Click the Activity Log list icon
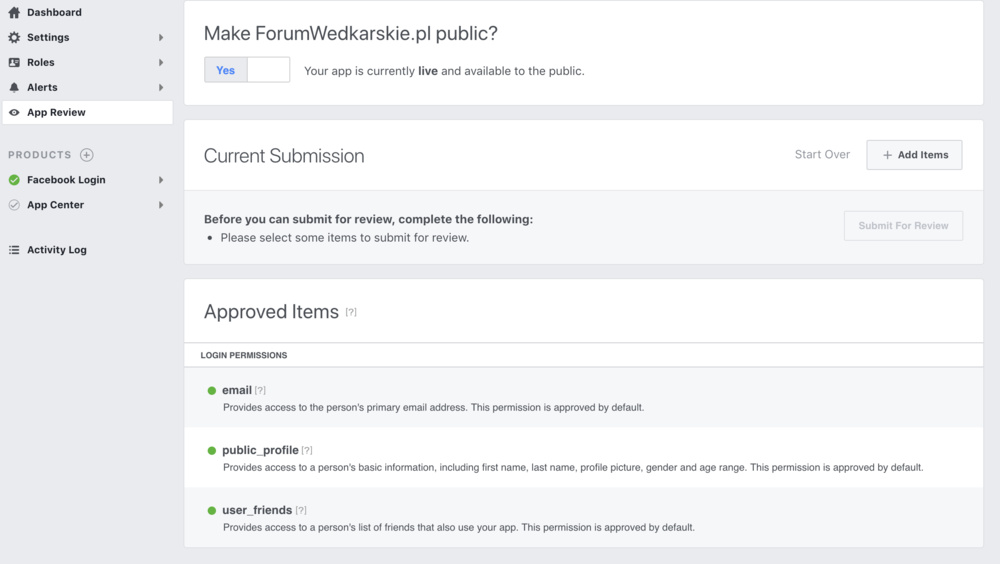The height and width of the screenshot is (564, 1000). point(14,250)
